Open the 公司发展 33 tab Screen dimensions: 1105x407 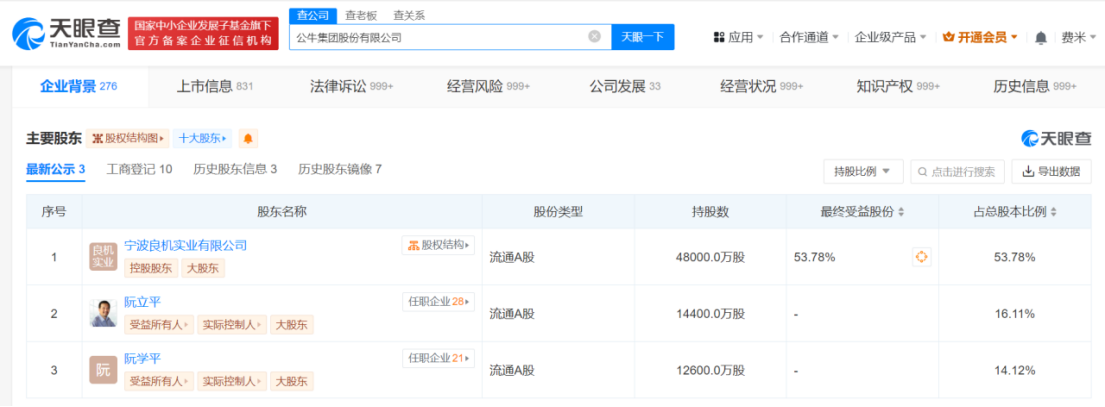pos(625,87)
